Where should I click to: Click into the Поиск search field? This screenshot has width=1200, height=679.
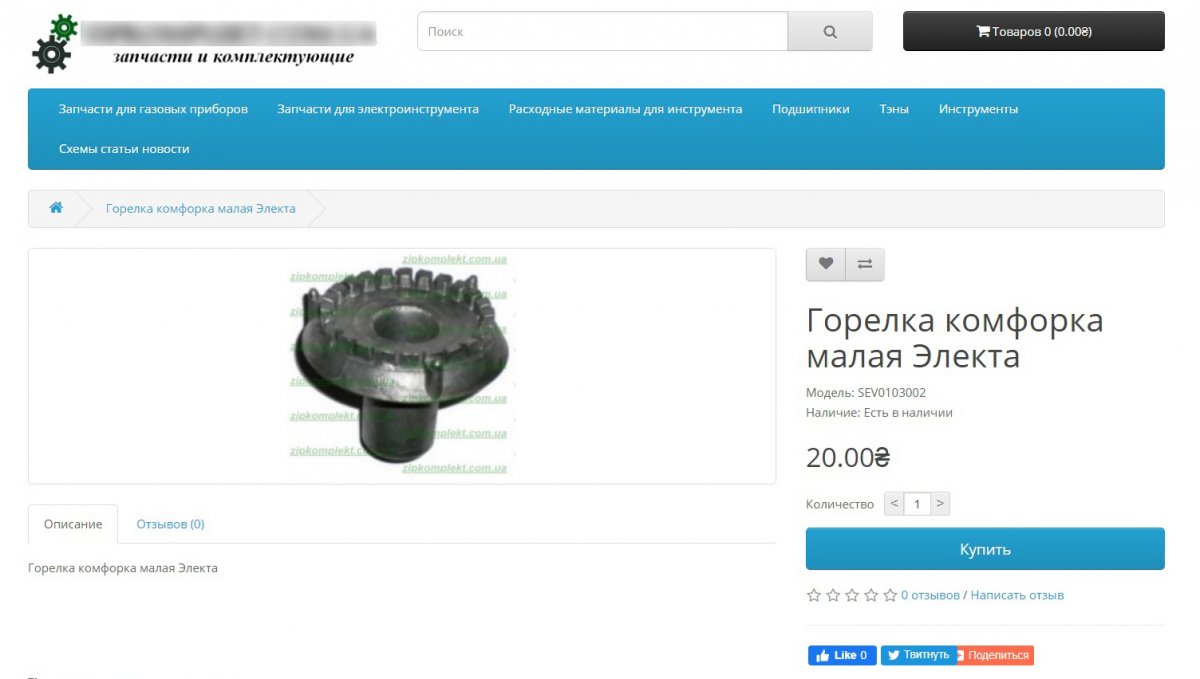603,31
